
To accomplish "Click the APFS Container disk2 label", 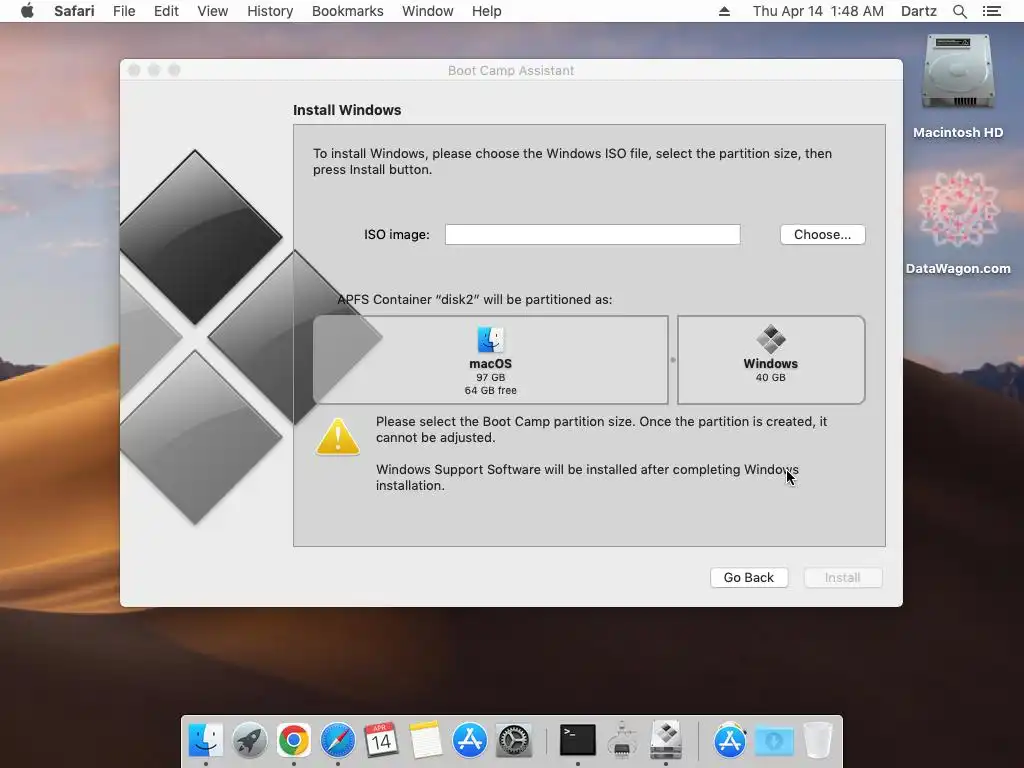I will coord(475,300).
